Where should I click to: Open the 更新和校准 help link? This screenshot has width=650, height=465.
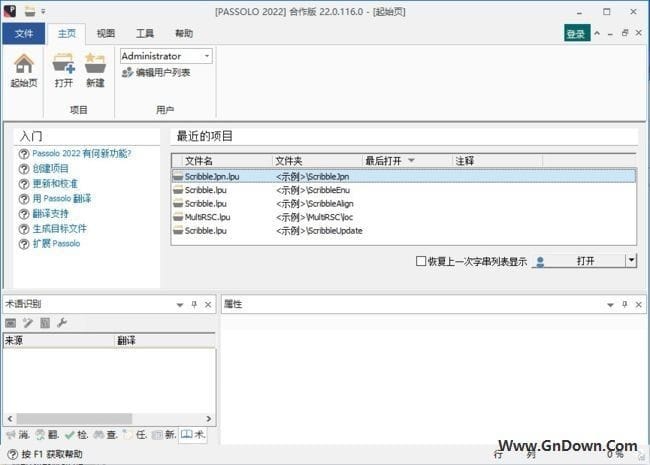[55, 184]
